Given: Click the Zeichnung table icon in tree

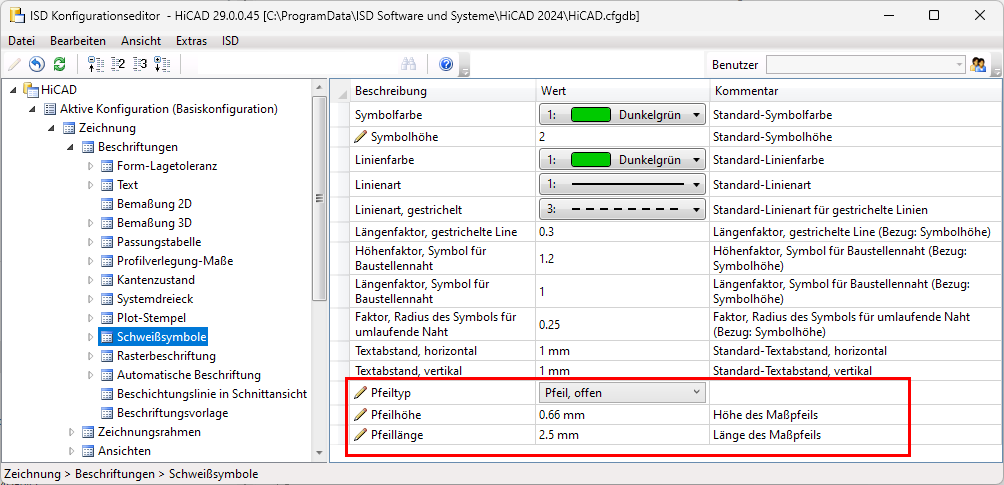Looking at the screenshot, I should (69, 128).
